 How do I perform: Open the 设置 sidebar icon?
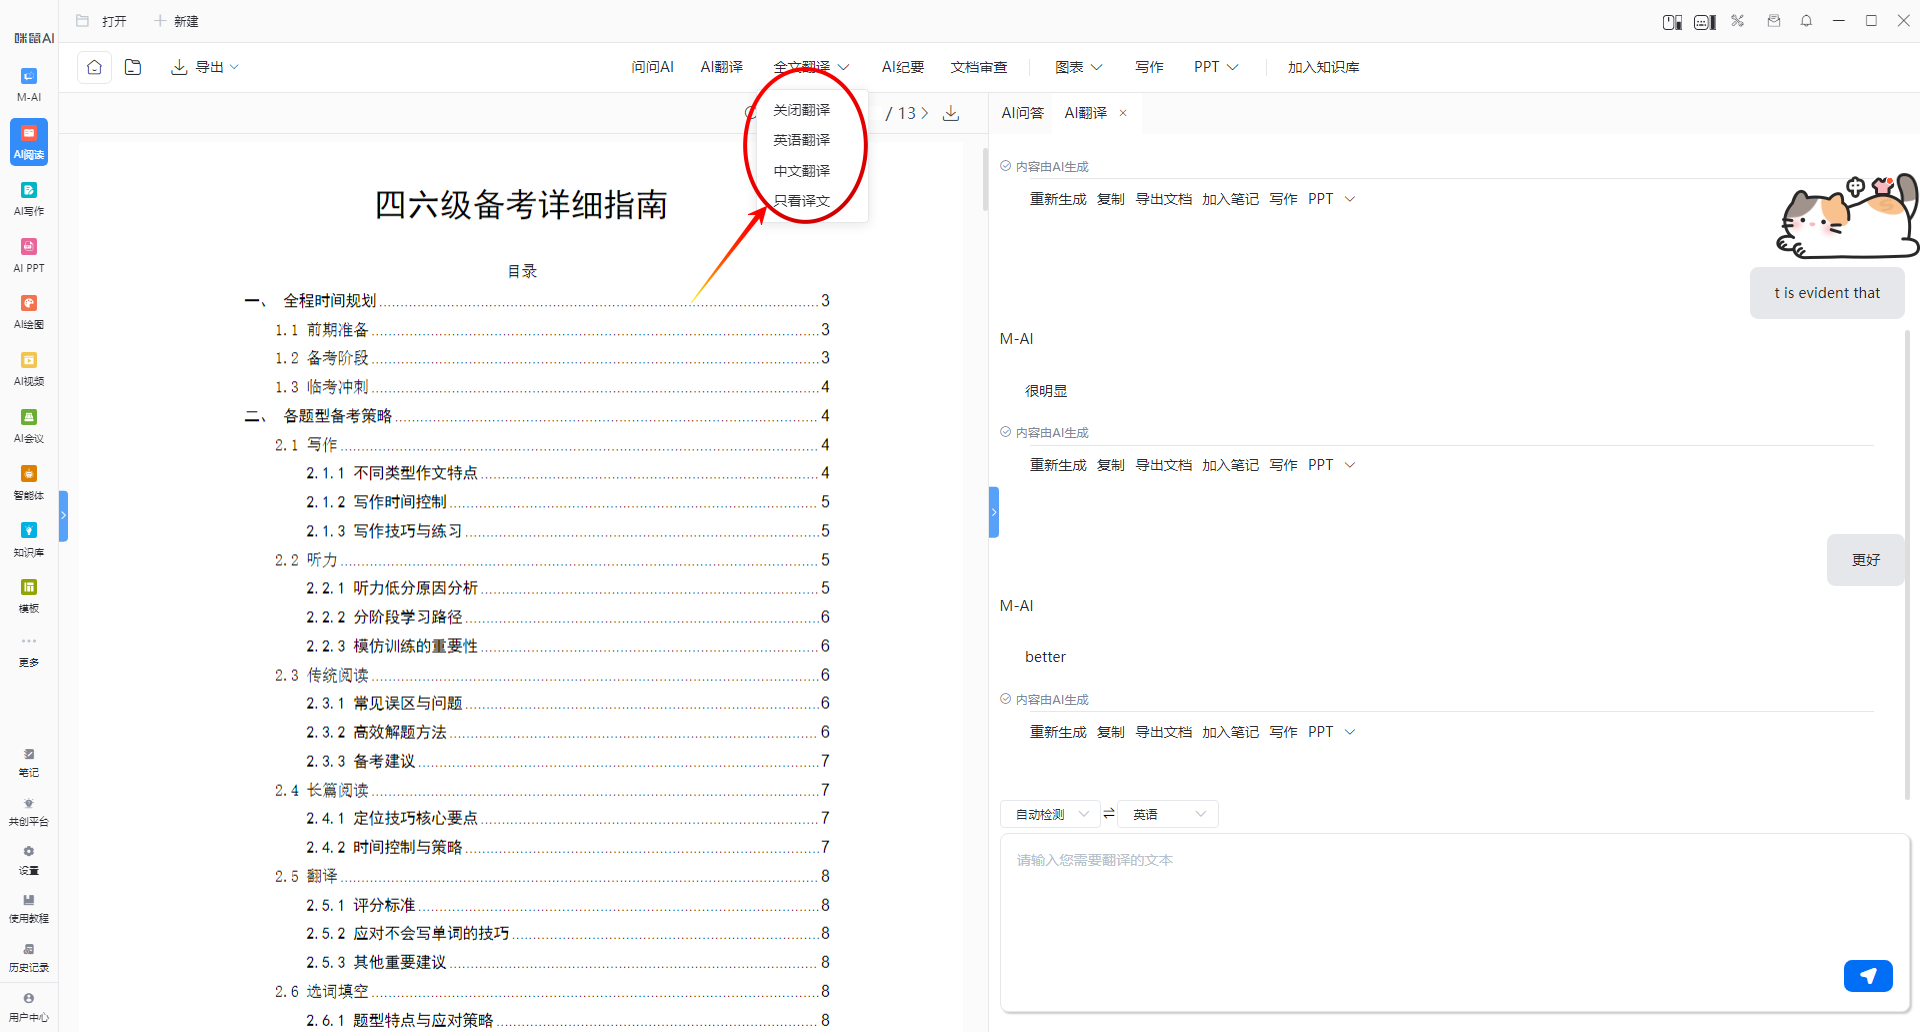click(x=29, y=859)
